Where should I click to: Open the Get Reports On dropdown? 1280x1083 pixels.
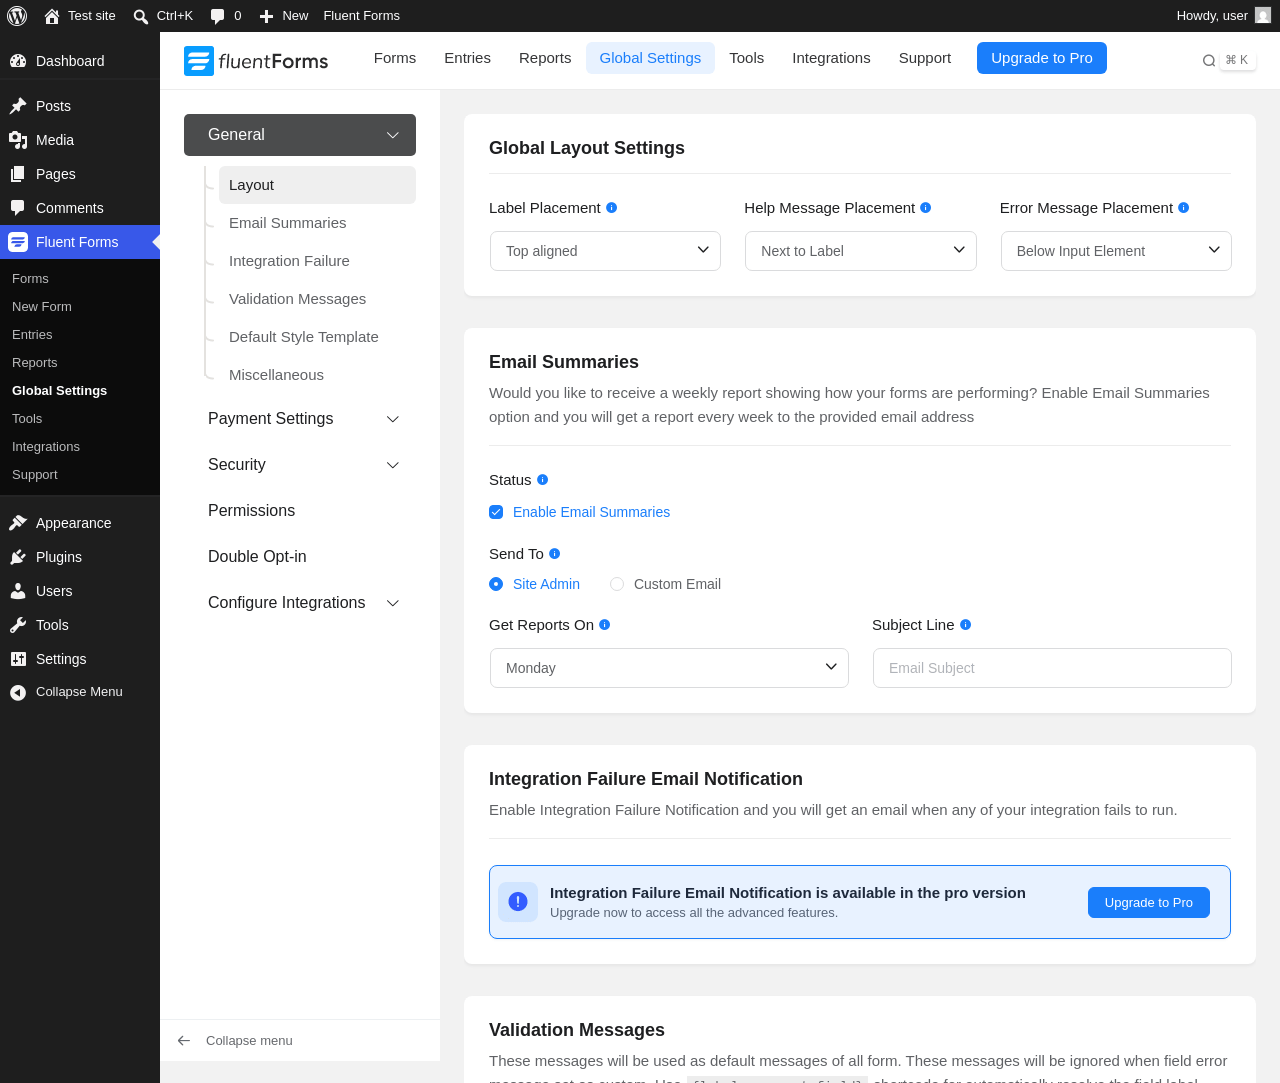tap(669, 668)
